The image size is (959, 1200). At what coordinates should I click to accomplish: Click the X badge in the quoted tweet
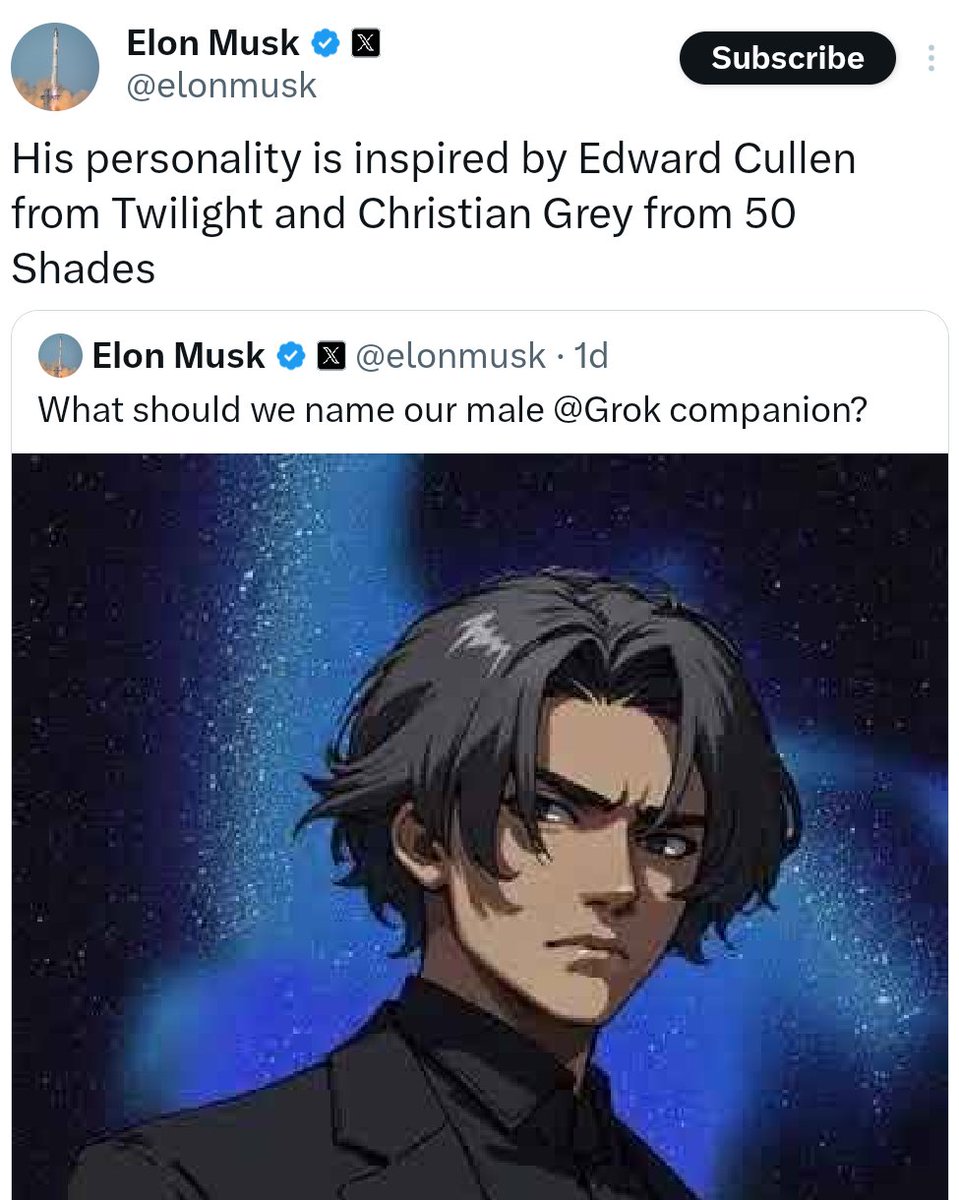(331, 356)
